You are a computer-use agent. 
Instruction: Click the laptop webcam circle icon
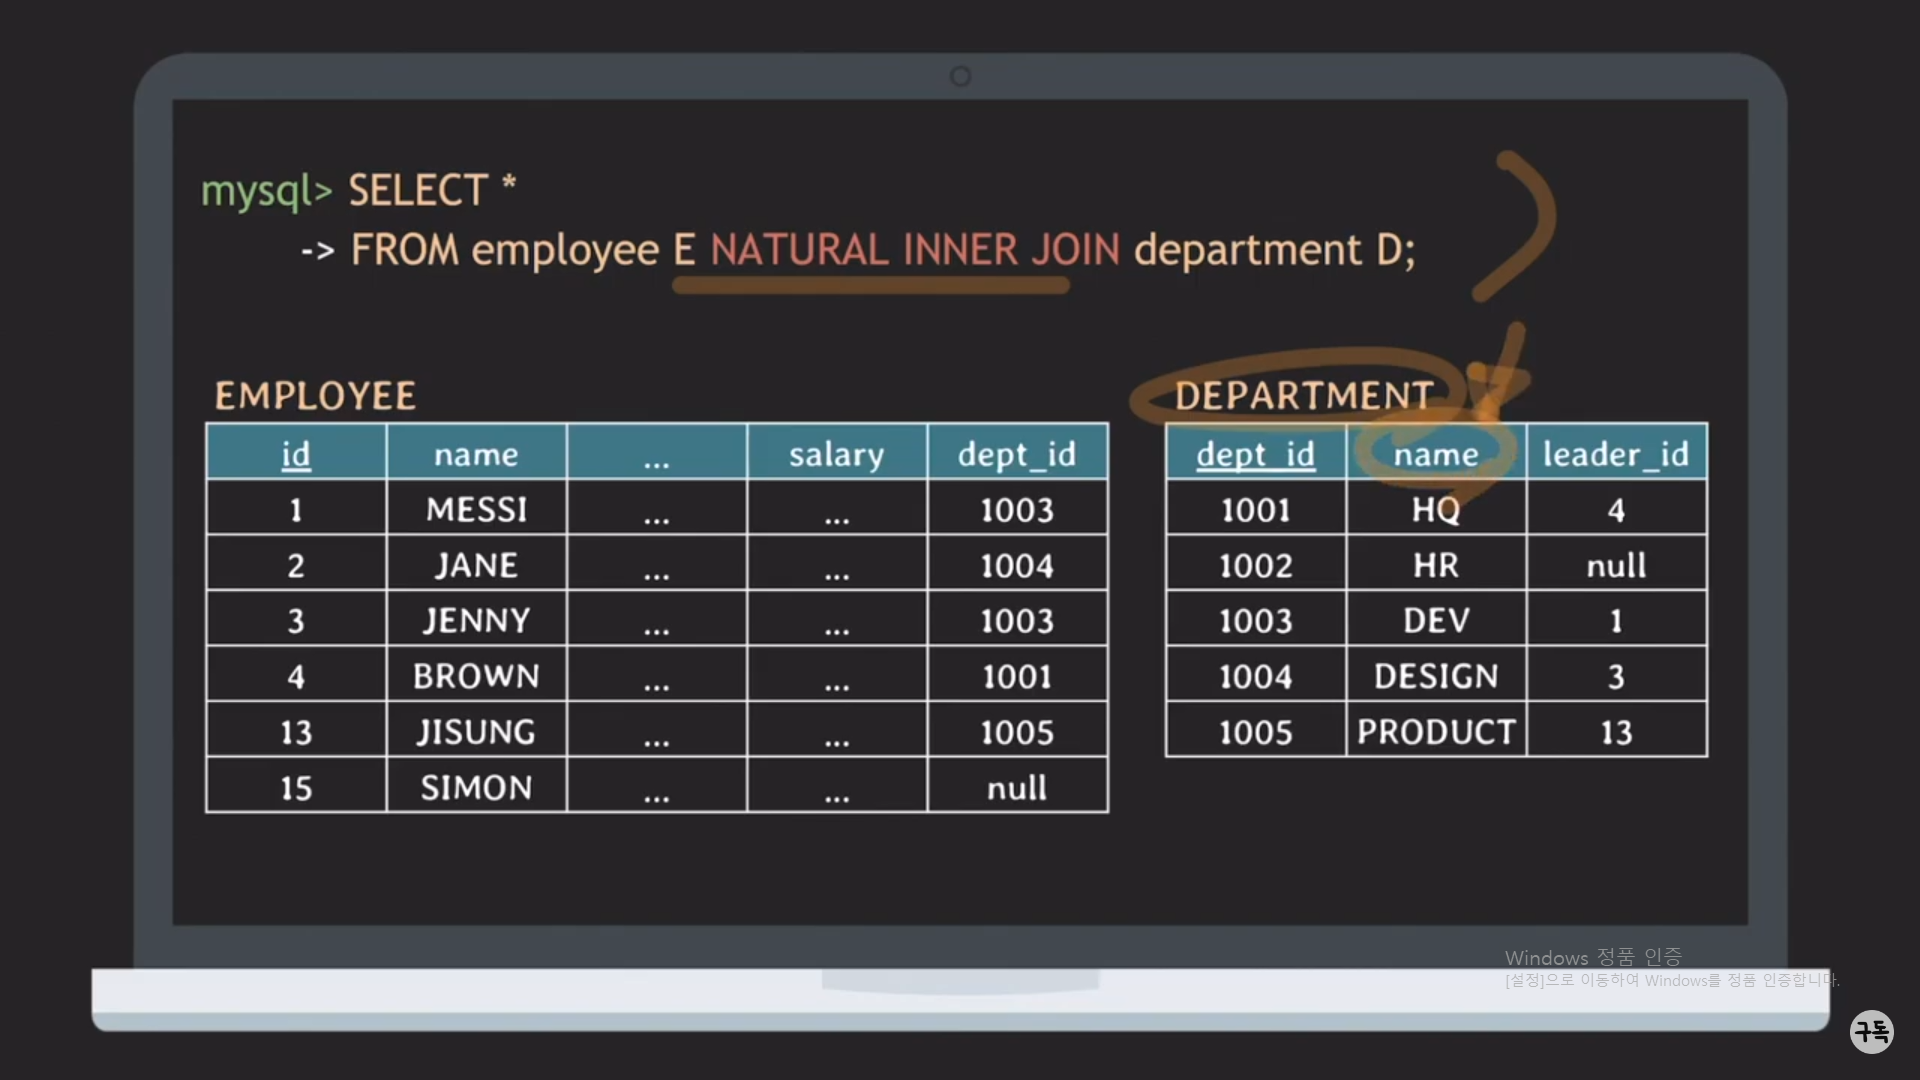pyautogui.click(x=960, y=76)
